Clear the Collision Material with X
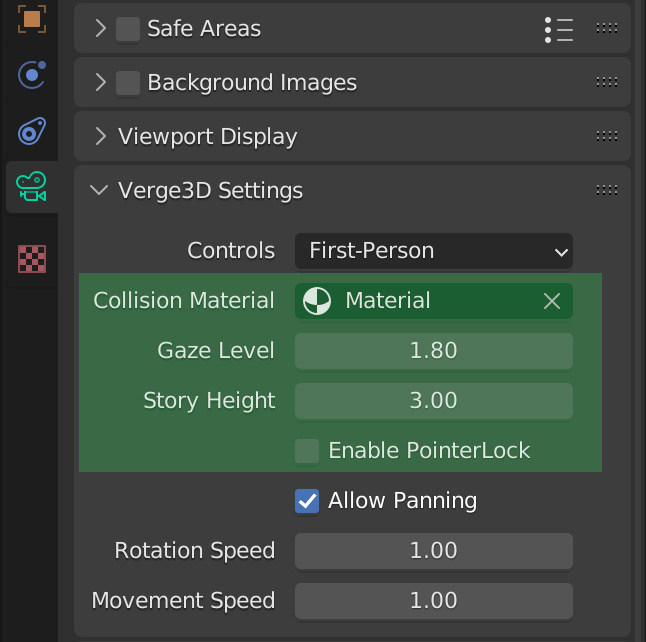Viewport: 646px width, 642px height. click(x=552, y=301)
